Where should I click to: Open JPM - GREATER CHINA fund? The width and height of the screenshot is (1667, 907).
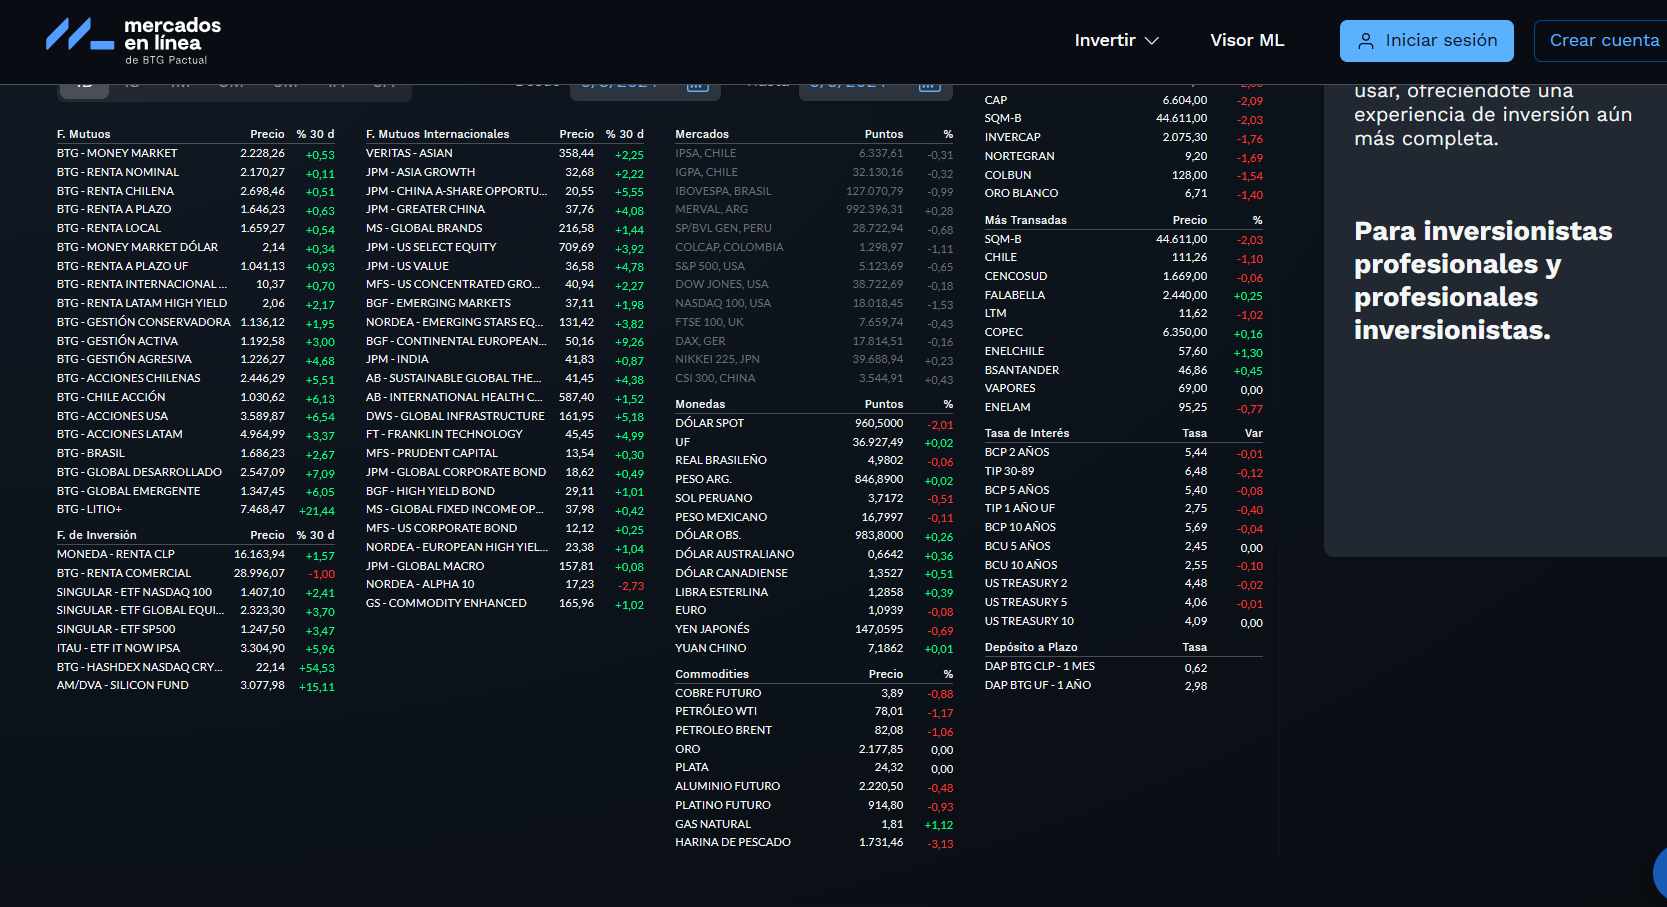pyautogui.click(x=505, y=209)
